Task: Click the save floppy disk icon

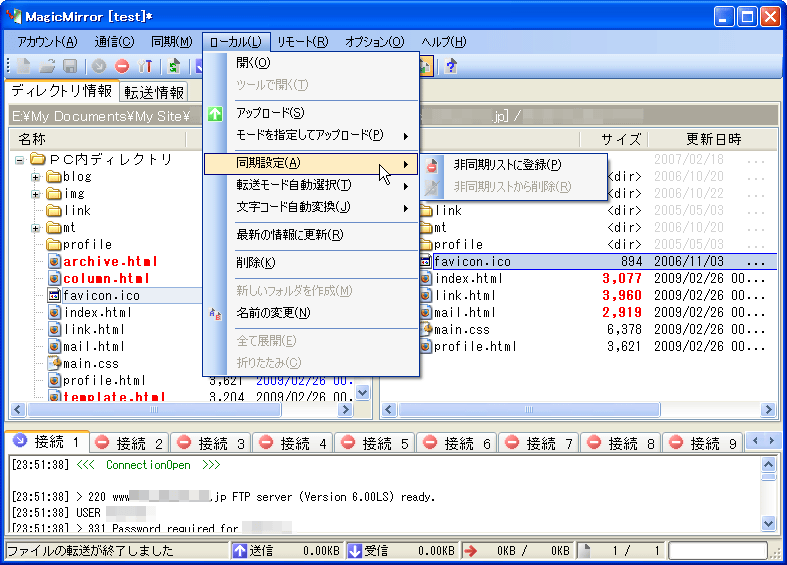Action: (x=70, y=66)
